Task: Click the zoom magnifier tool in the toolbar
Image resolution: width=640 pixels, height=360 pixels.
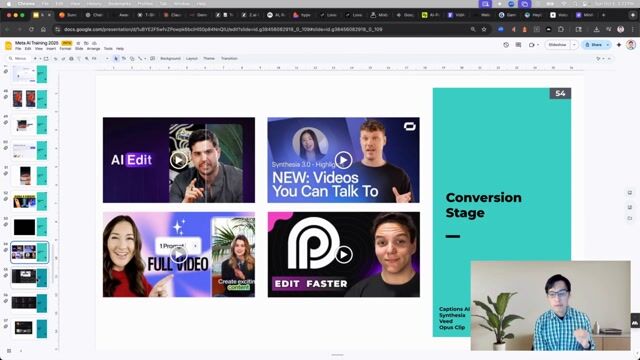Action: (x=87, y=58)
